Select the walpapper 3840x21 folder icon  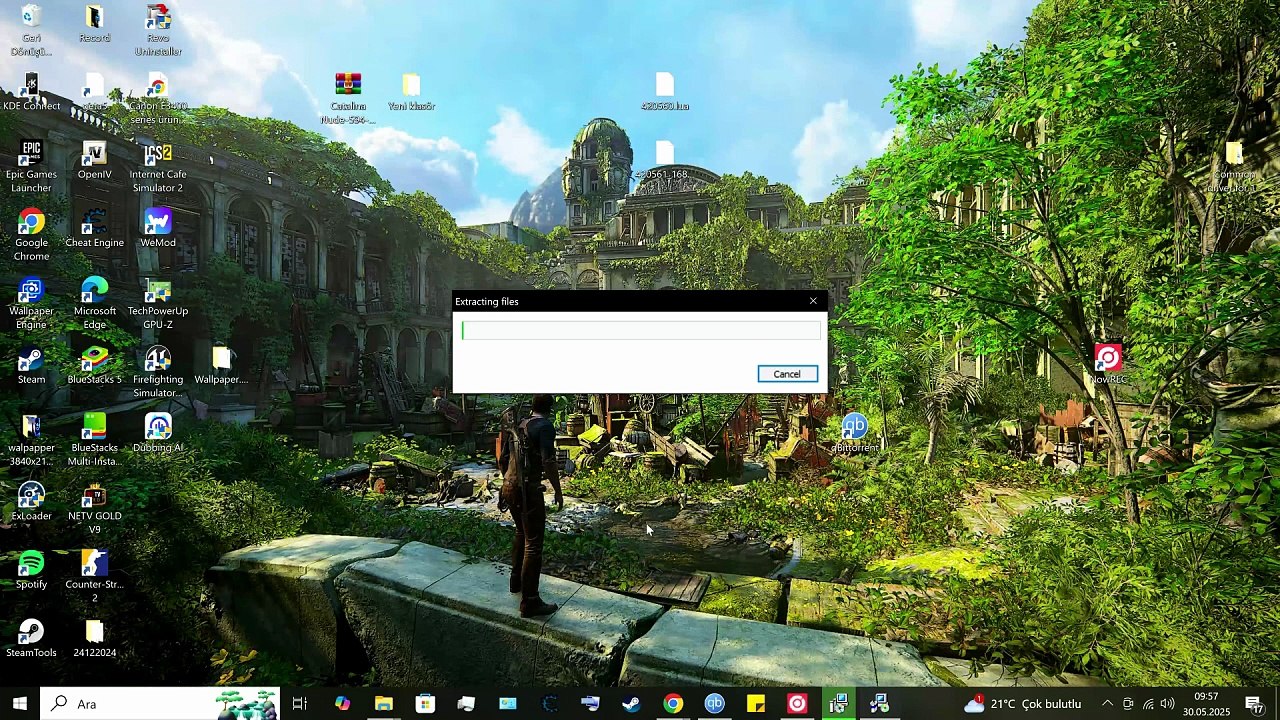[31, 440]
